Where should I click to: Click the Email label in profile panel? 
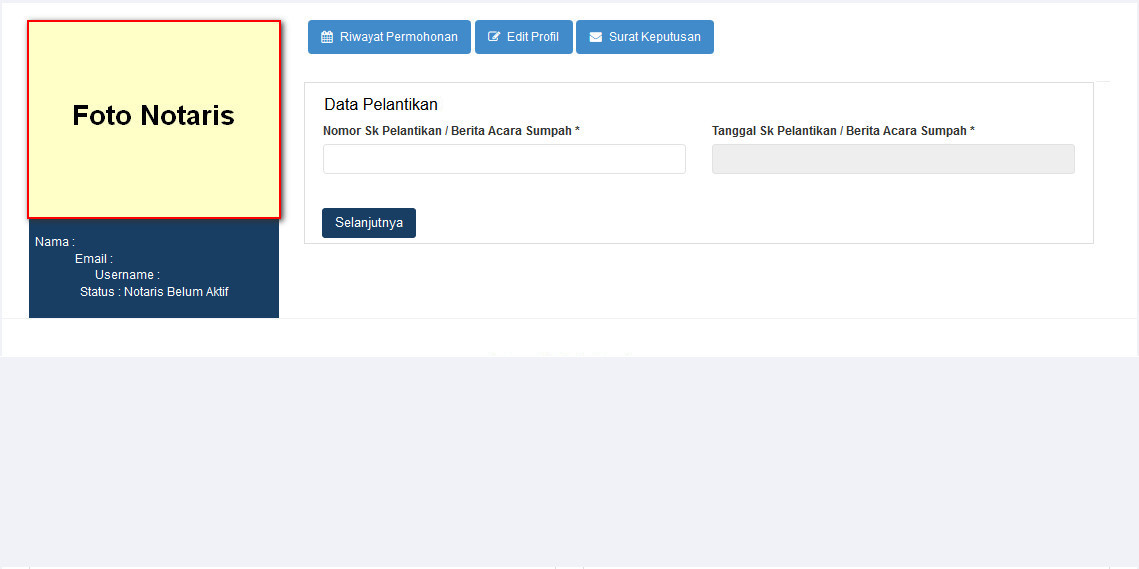[x=93, y=259]
